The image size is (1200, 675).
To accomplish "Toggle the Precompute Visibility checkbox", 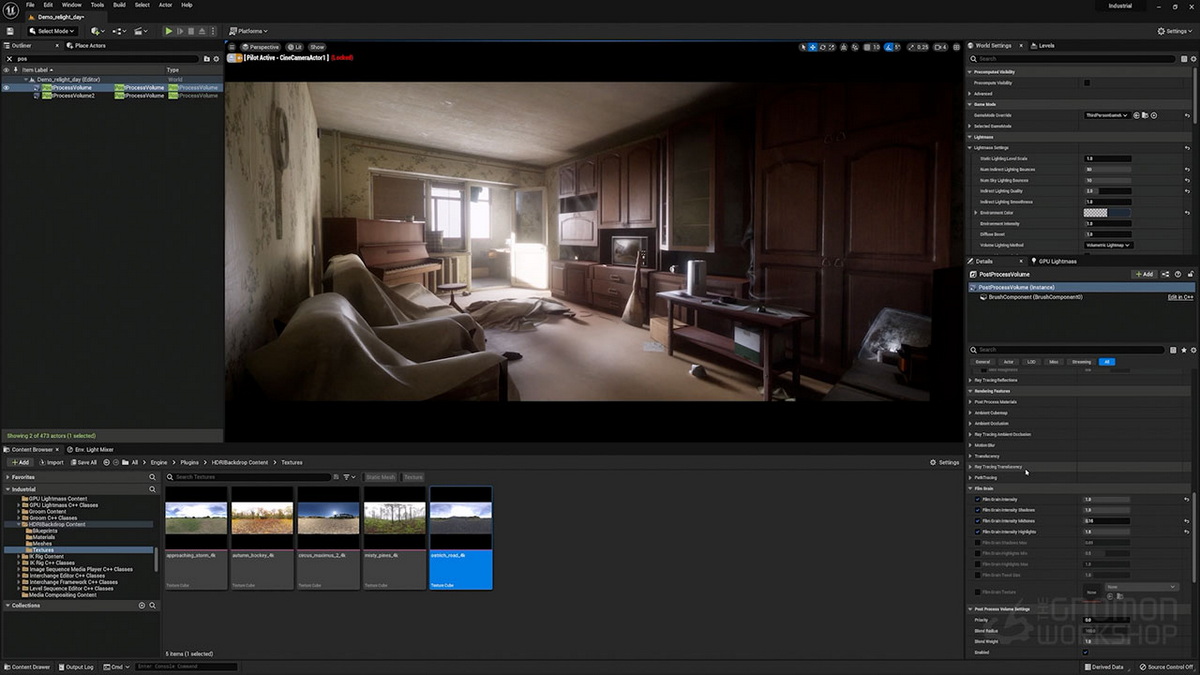I will pyautogui.click(x=1087, y=83).
